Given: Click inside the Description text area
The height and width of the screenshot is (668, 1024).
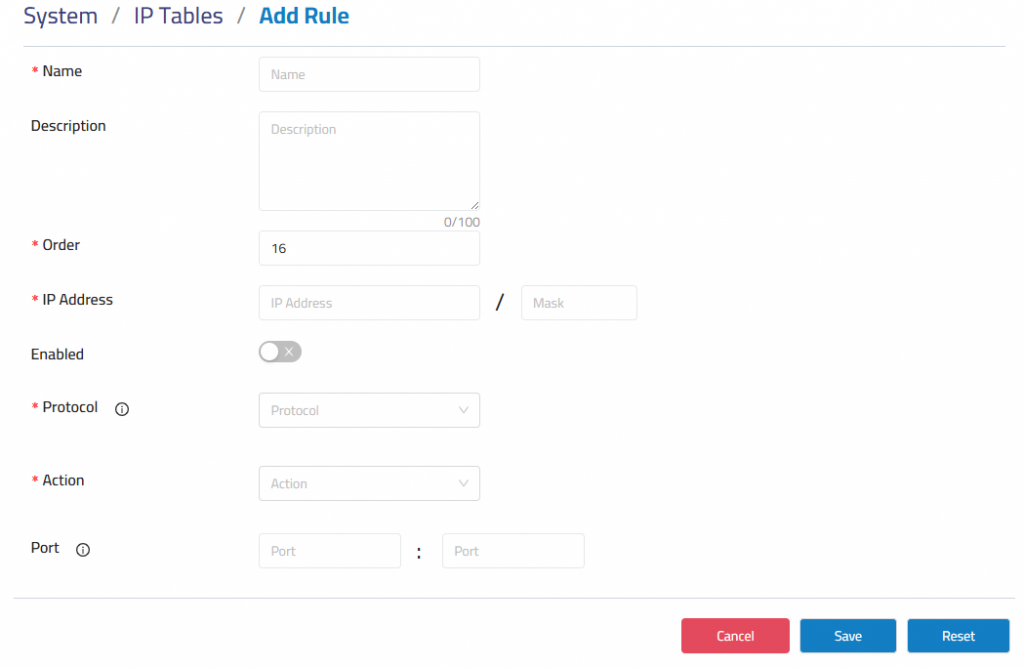Looking at the screenshot, I should click(369, 161).
